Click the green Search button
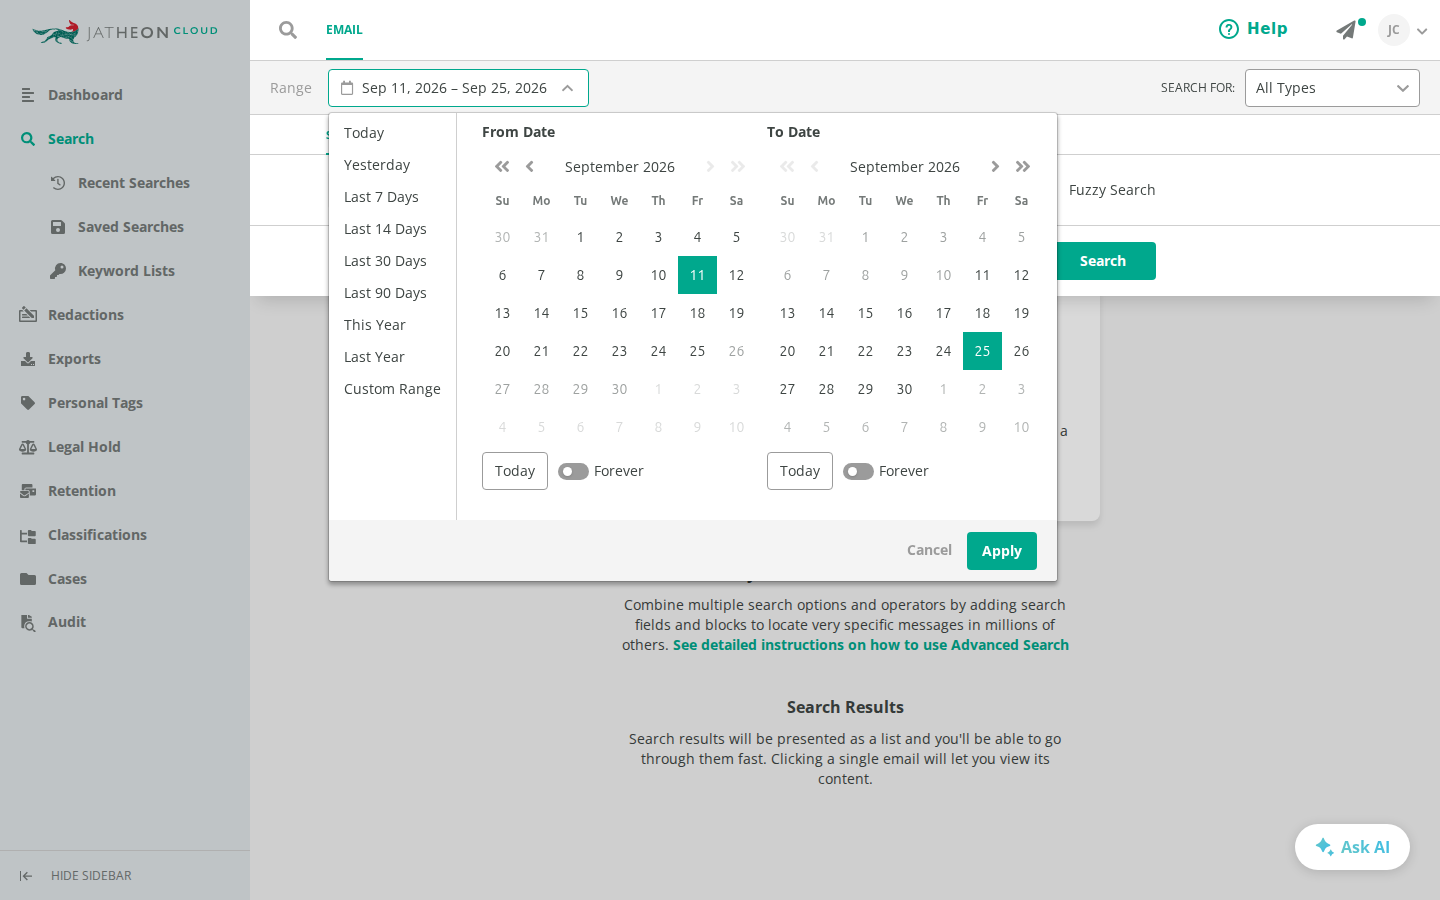1440x900 pixels. click(x=1103, y=261)
